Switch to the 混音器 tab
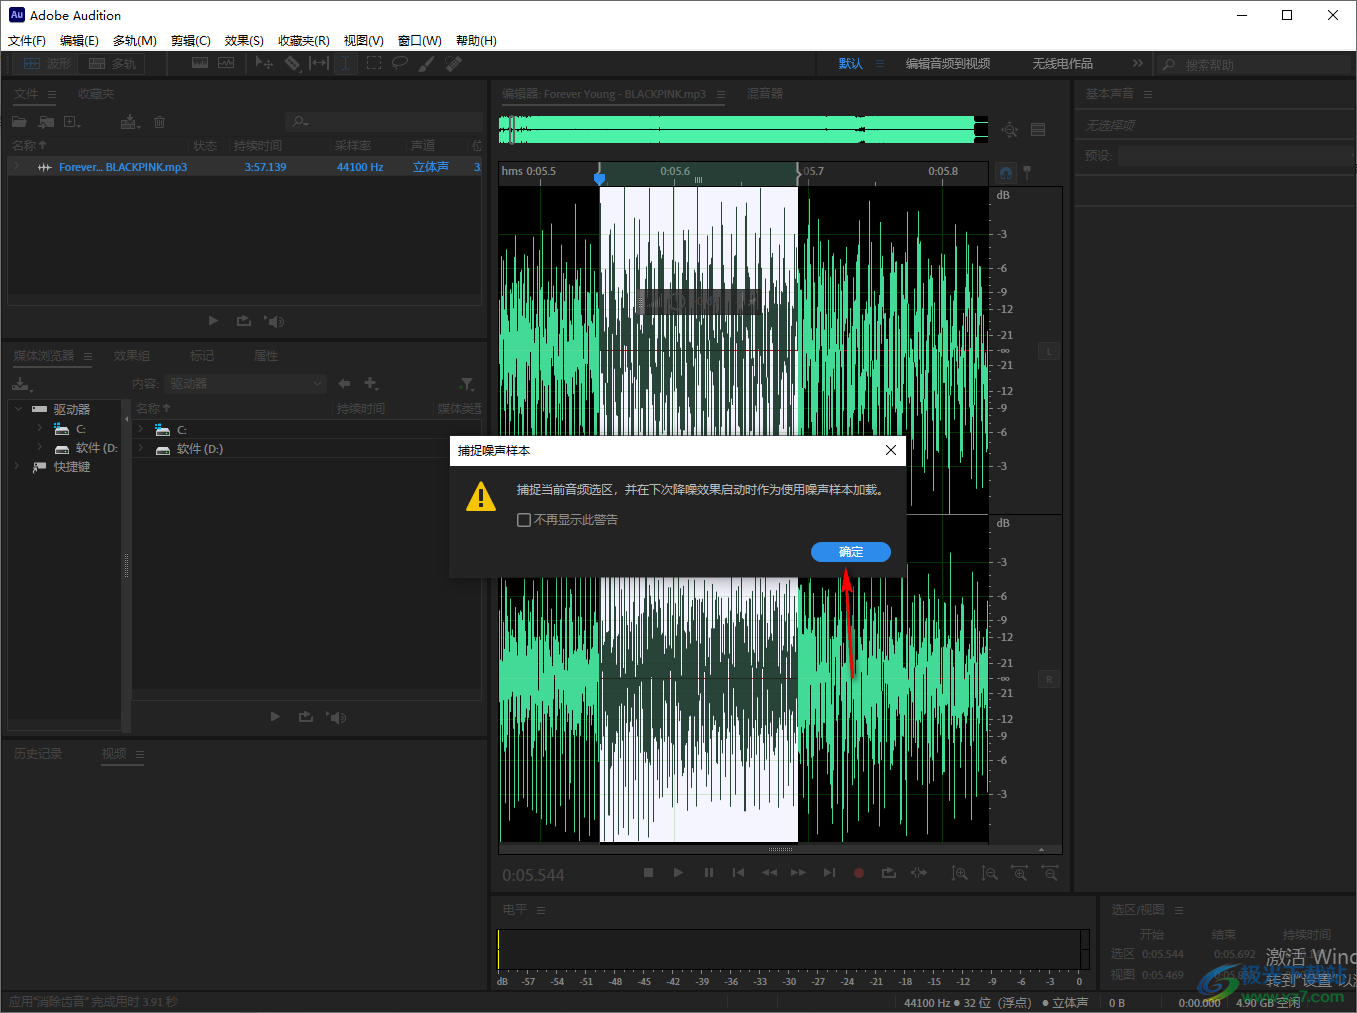This screenshot has width=1357, height=1013. (765, 94)
